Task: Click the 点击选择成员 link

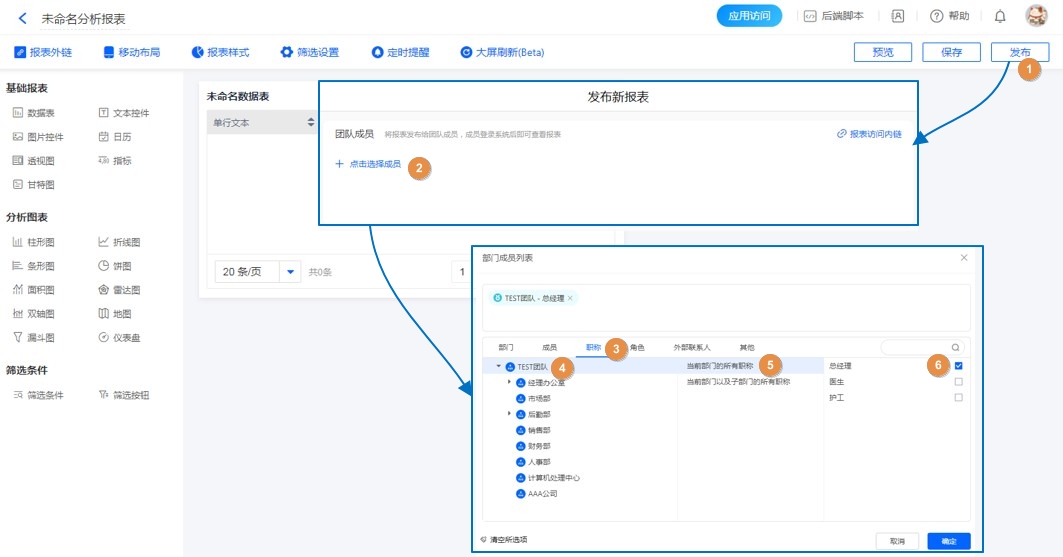Action: 373,164
